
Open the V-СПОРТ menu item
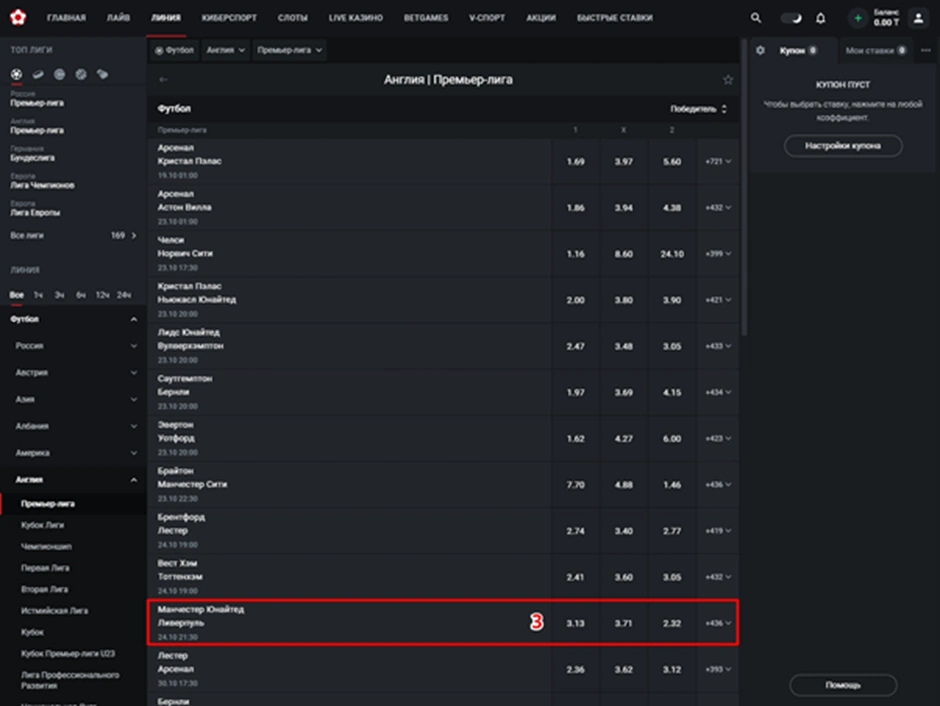click(487, 18)
